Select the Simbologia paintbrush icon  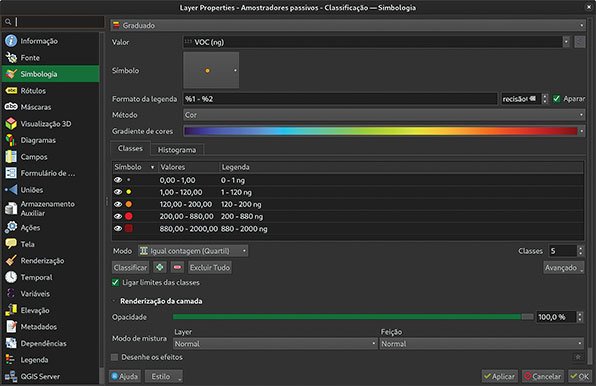[x=11, y=74]
